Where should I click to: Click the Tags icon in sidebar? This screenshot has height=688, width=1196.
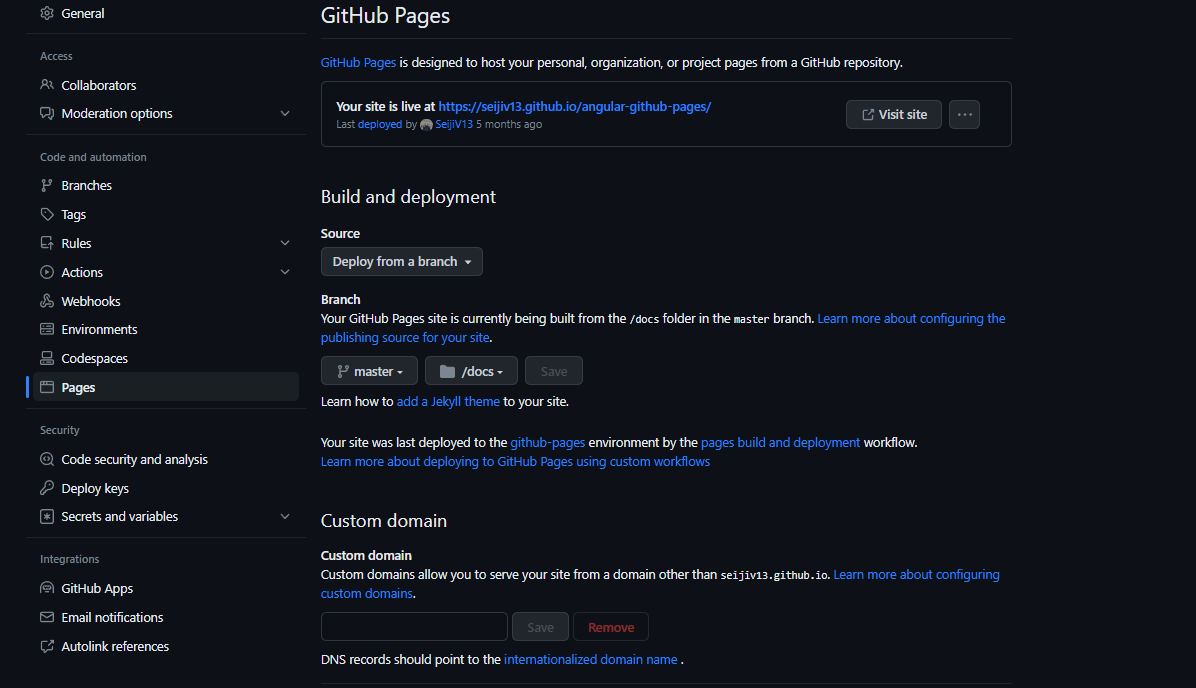point(47,214)
